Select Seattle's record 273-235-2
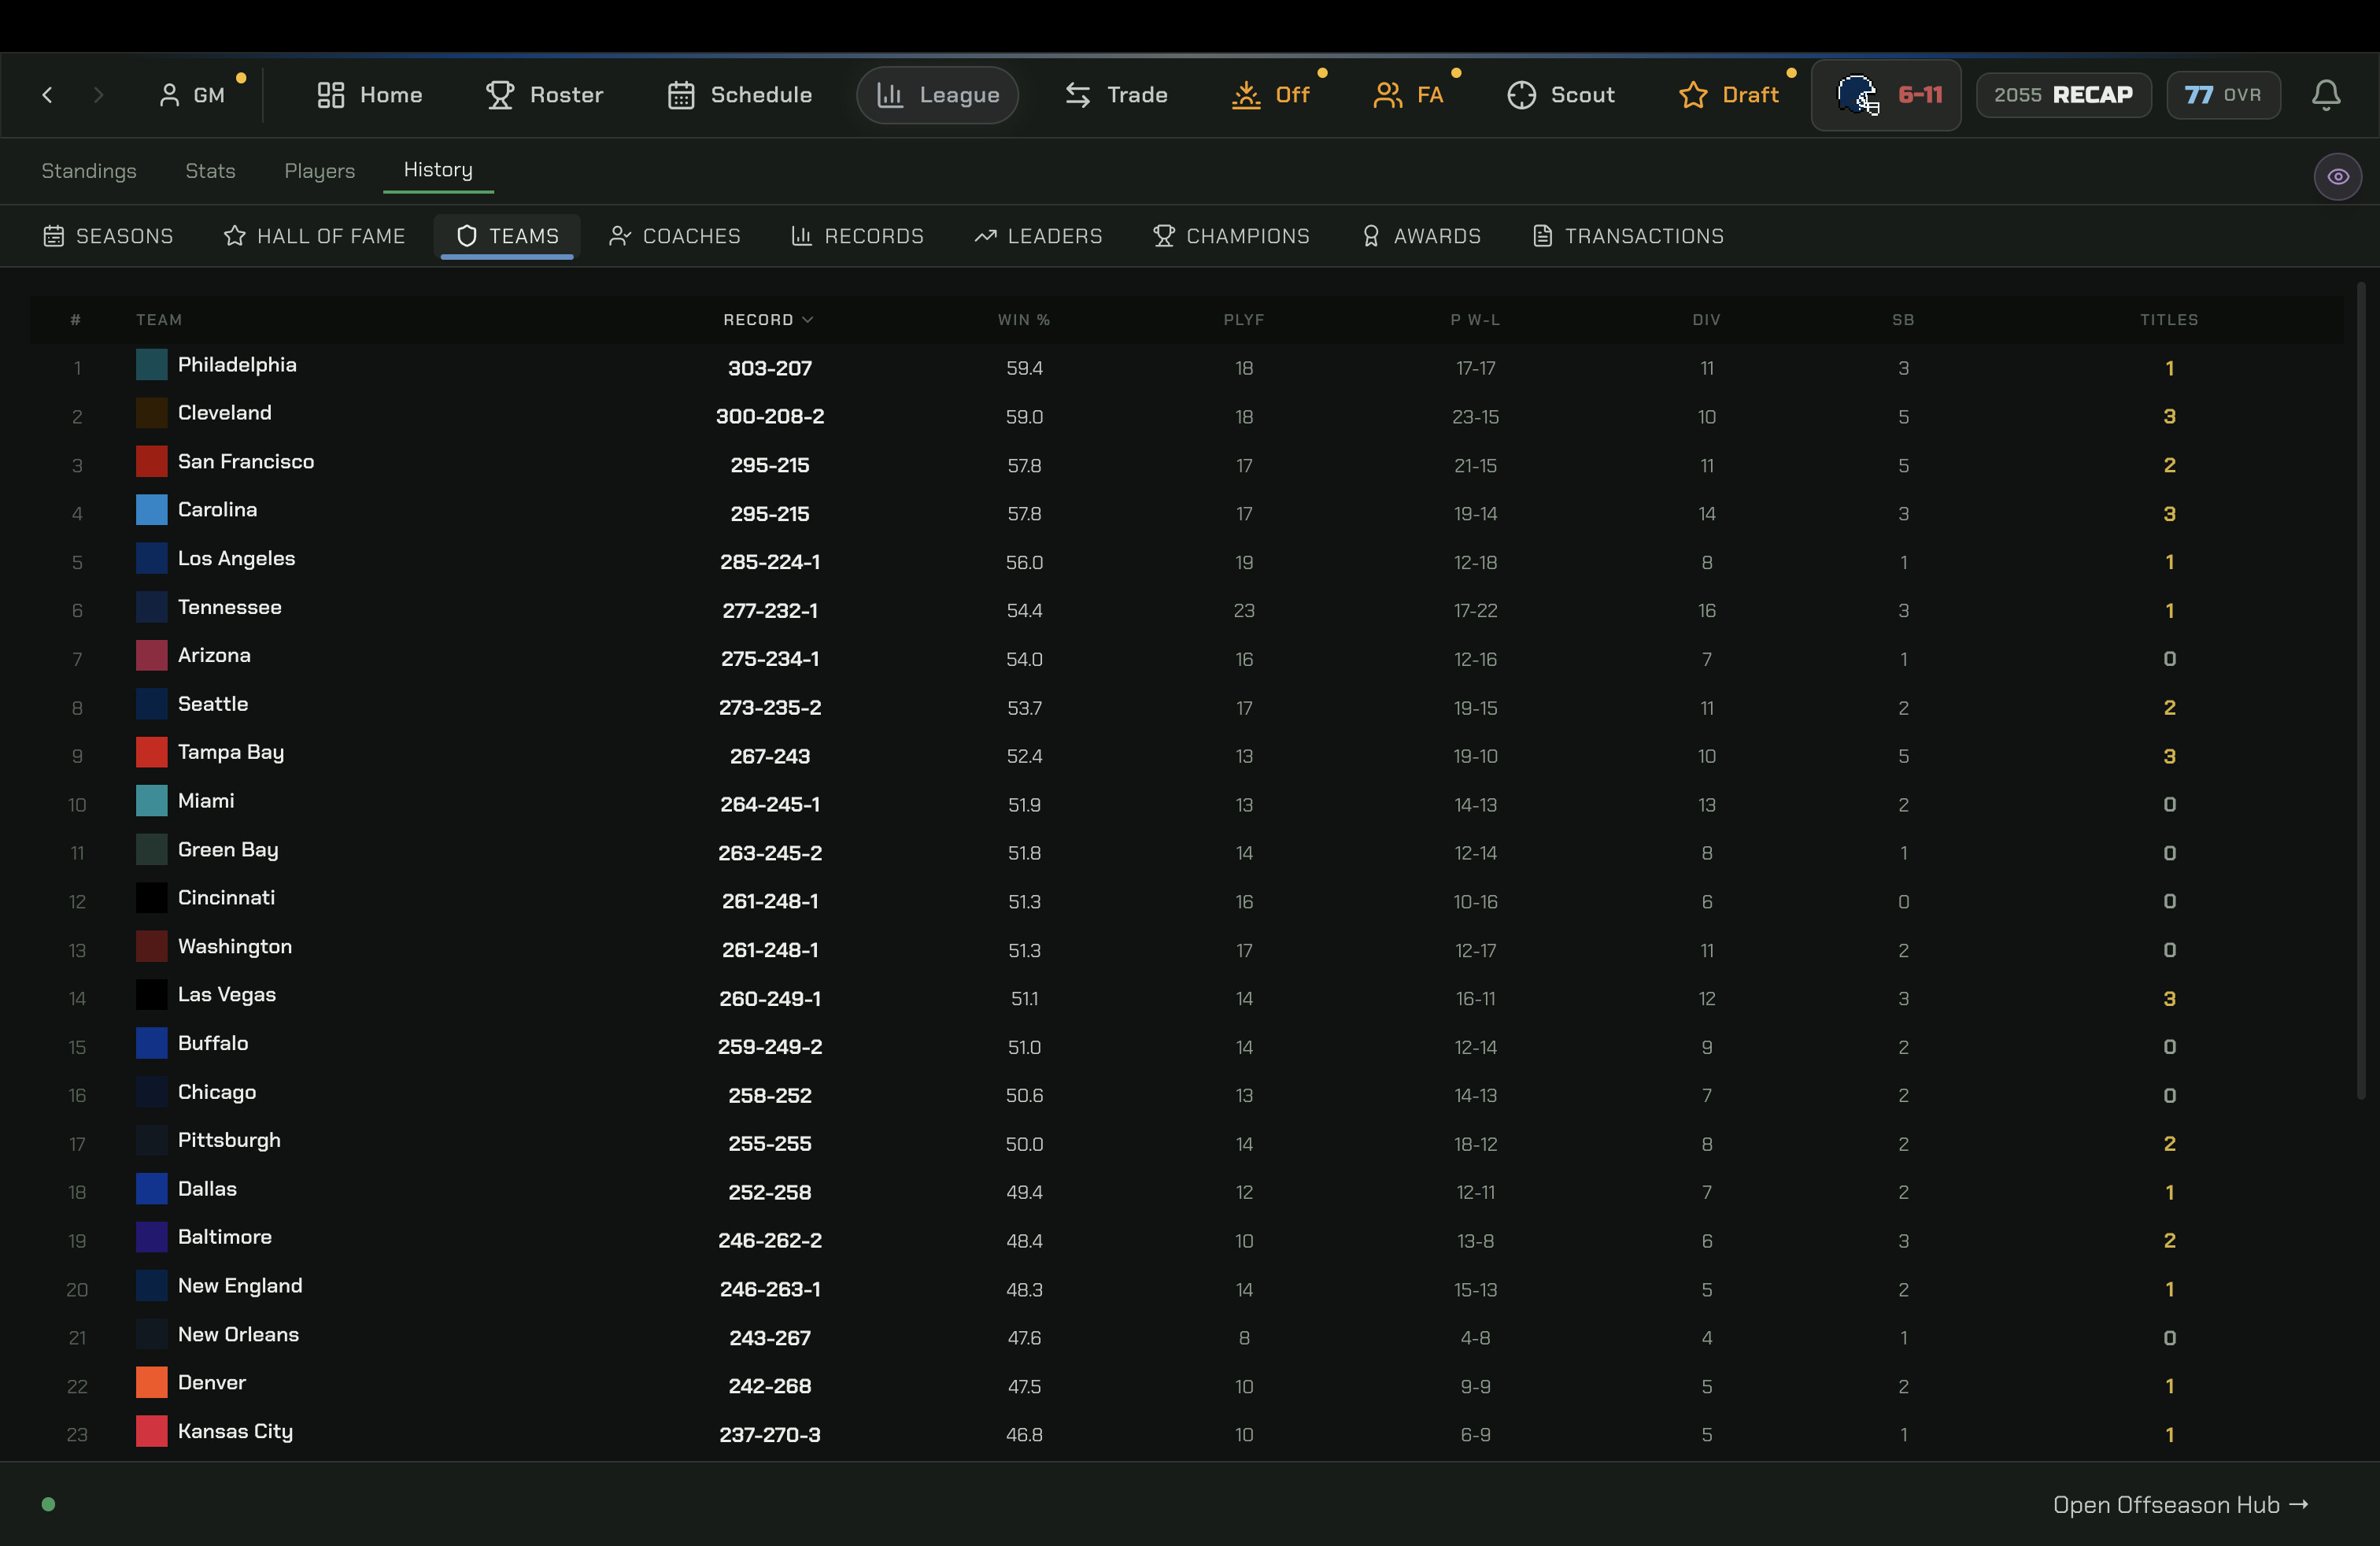The width and height of the screenshot is (2380, 1546). pyautogui.click(x=770, y=708)
